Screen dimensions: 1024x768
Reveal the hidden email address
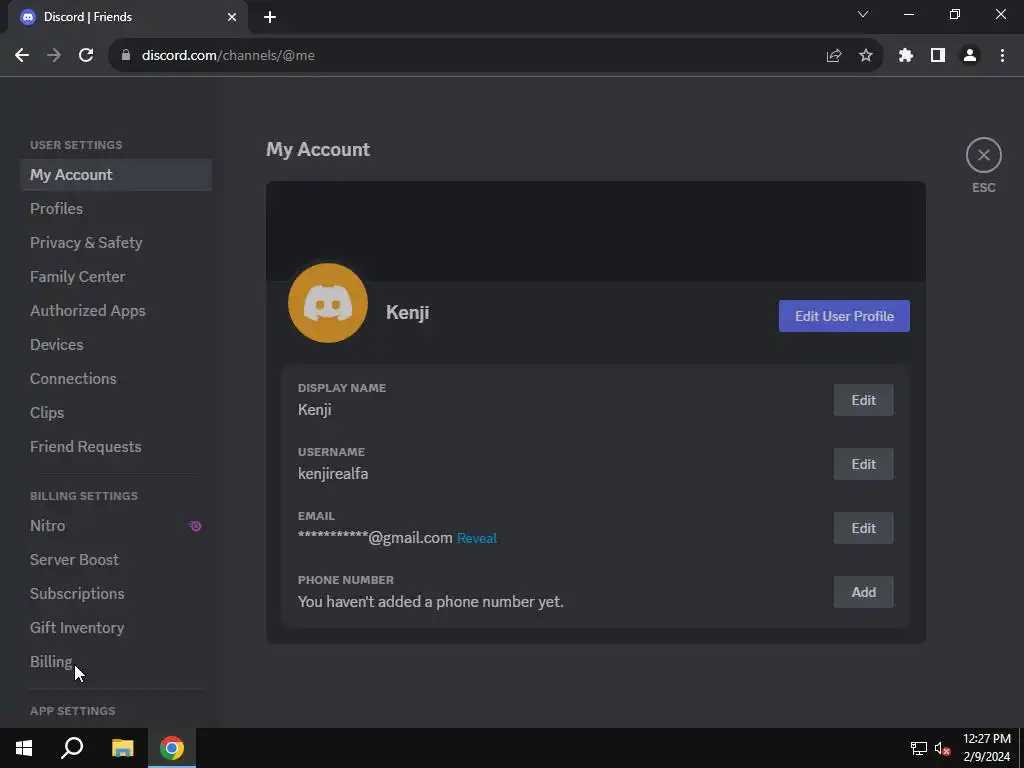[x=477, y=538]
